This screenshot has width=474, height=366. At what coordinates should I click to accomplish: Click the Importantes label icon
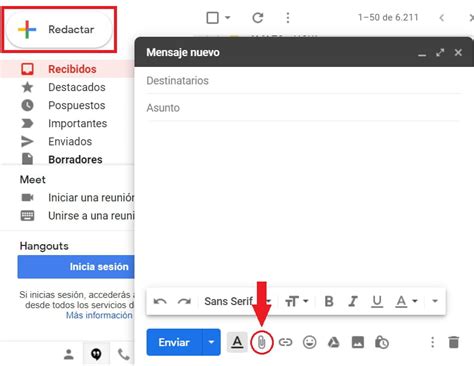[x=27, y=123]
